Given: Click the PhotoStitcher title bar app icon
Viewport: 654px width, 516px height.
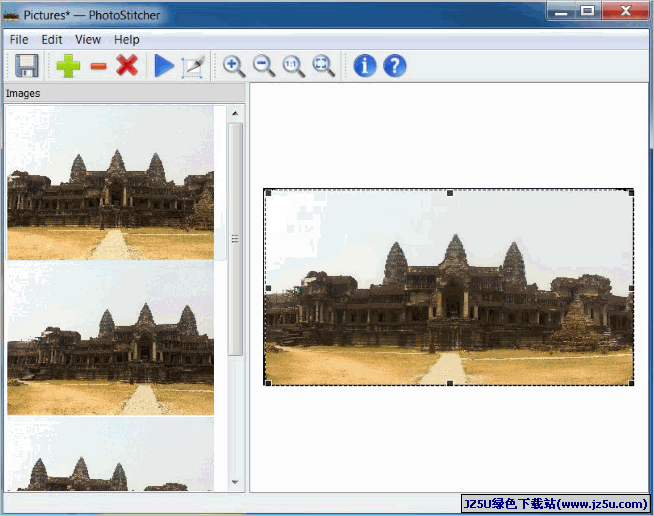Looking at the screenshot, I should (x=11, y=16).
